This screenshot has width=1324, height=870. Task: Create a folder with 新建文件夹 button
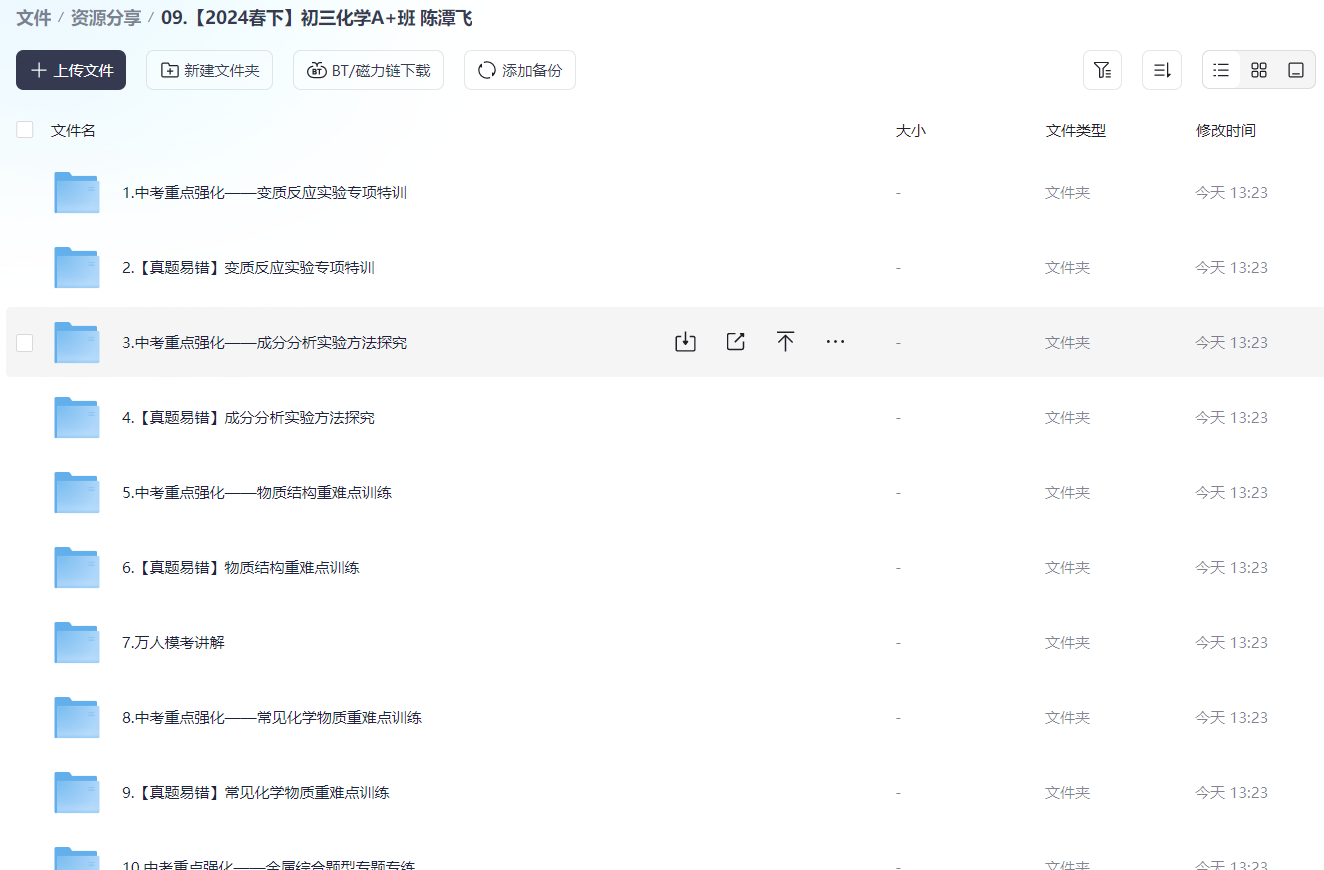pyautogui.click(x=209, y=70)
